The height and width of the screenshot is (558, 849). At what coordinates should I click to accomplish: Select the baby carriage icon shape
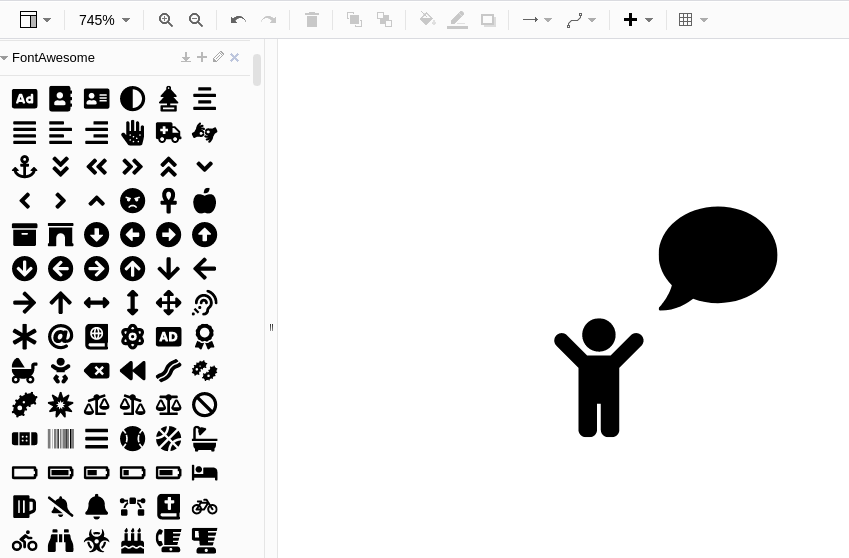pyautogui.click(x=24, y=371)
